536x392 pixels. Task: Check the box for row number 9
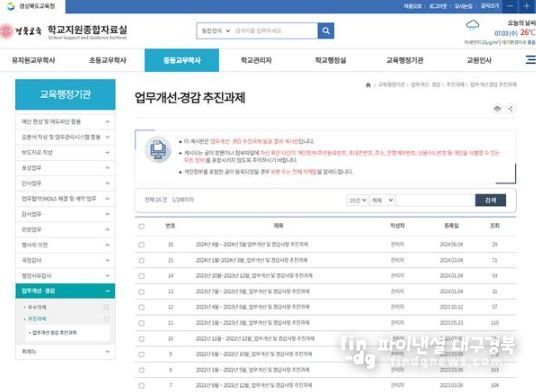tap(142, 354)
